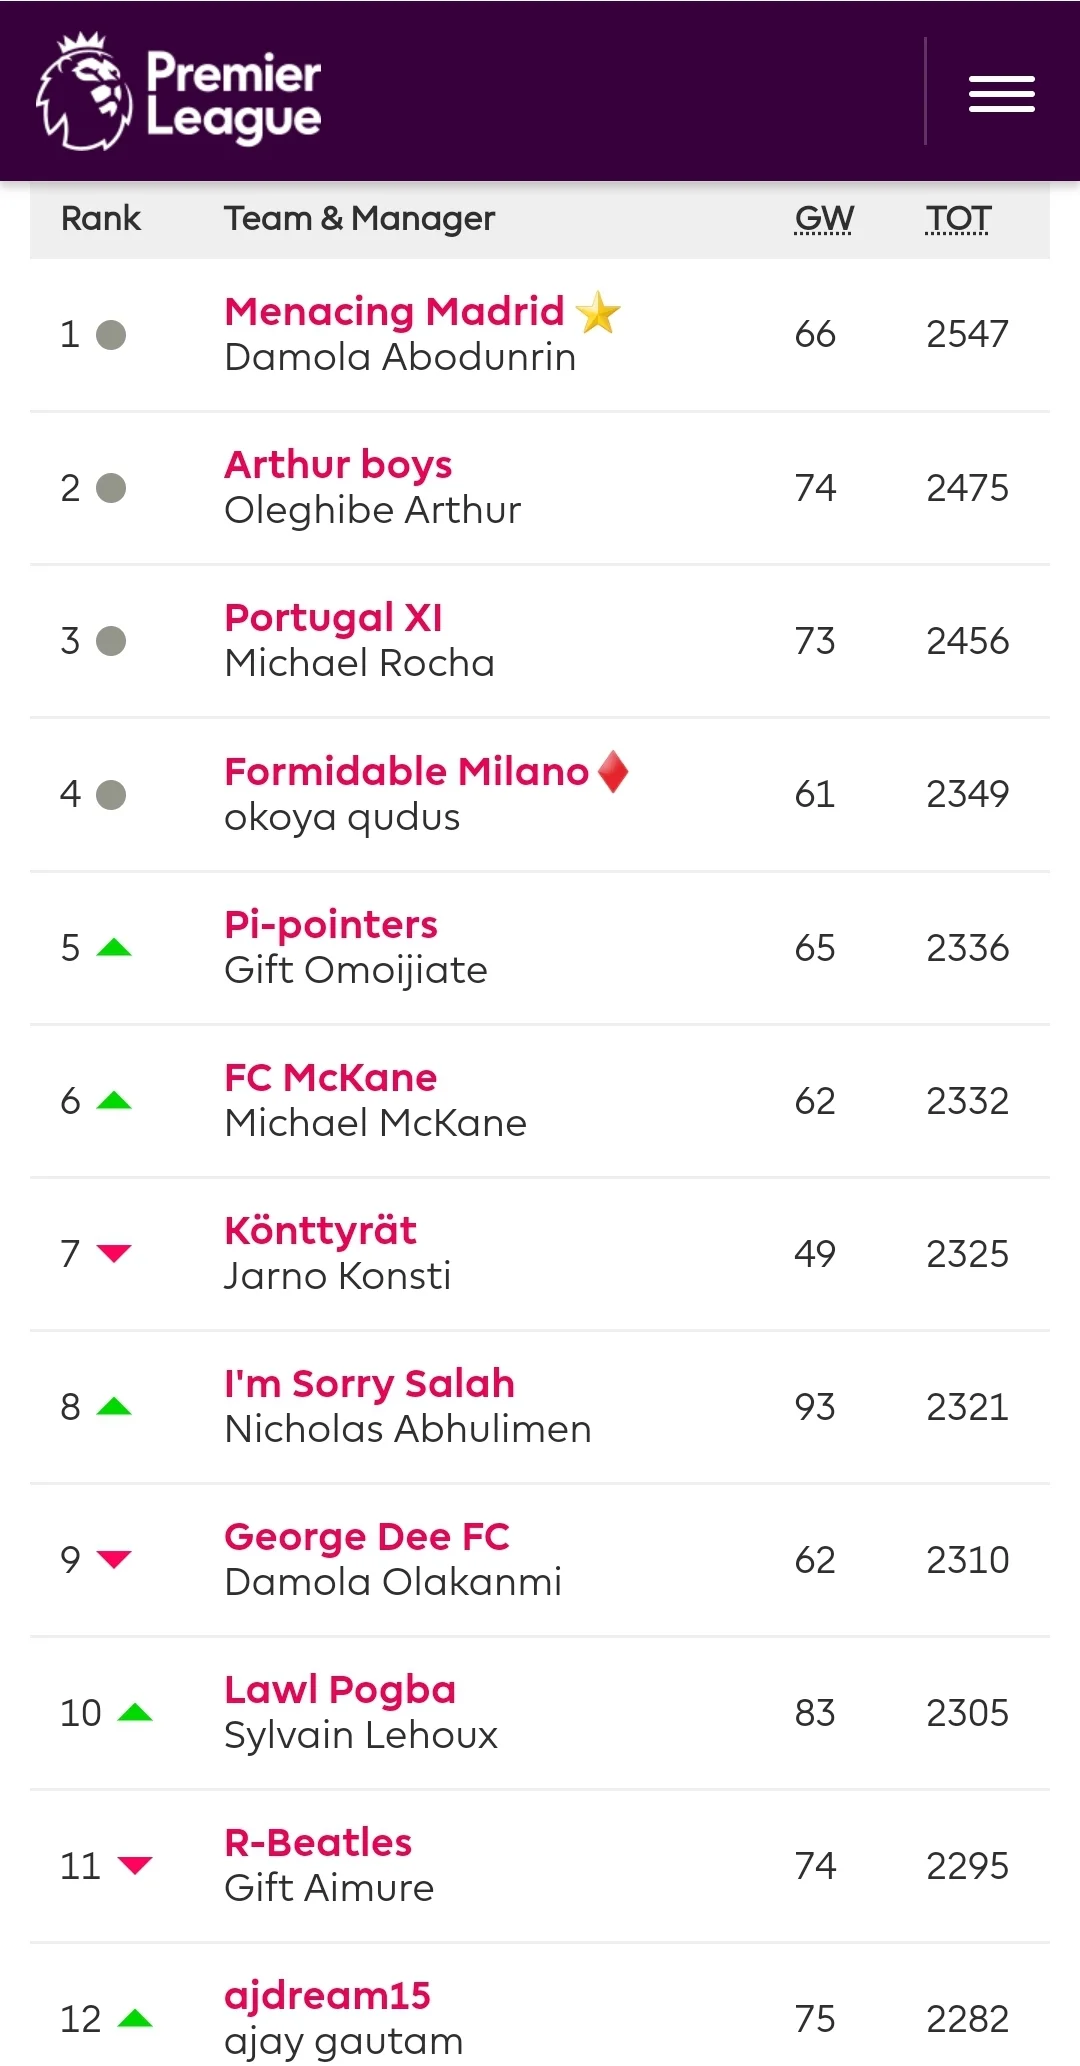Click the green up arrow next to Pi-pointers
This screenshot has height=2066, width=1080.
click(x=113, y=950)
